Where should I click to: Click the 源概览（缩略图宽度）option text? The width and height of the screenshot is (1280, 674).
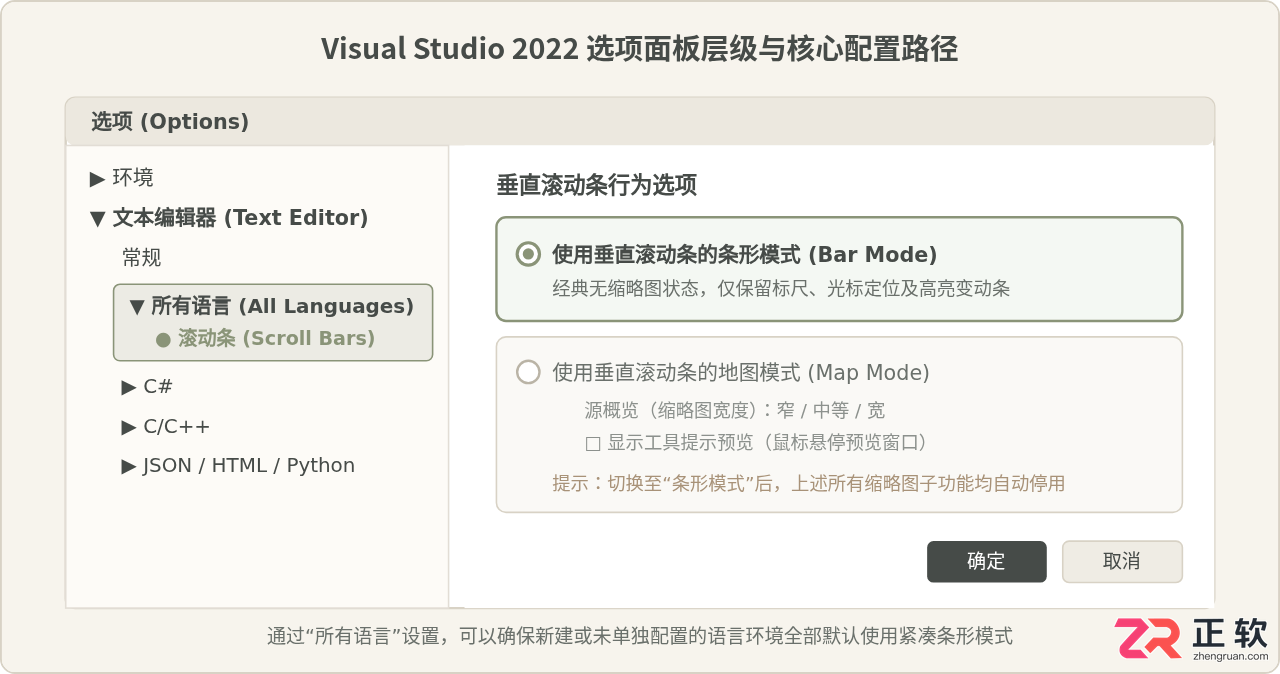(x=735, y=411)
